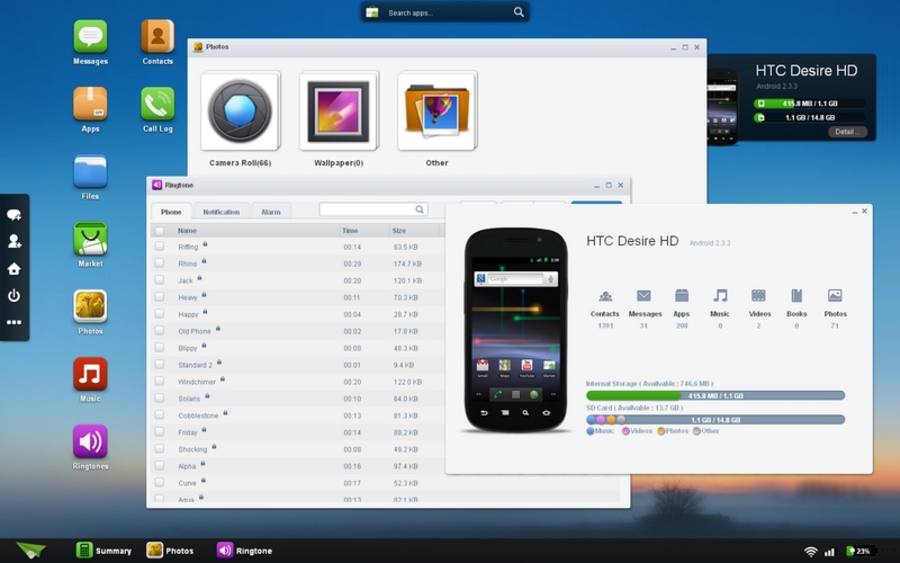This screenshot has width=900, height=563.
Task: Select the Cobblestone ringtone name
Action: 198,416
